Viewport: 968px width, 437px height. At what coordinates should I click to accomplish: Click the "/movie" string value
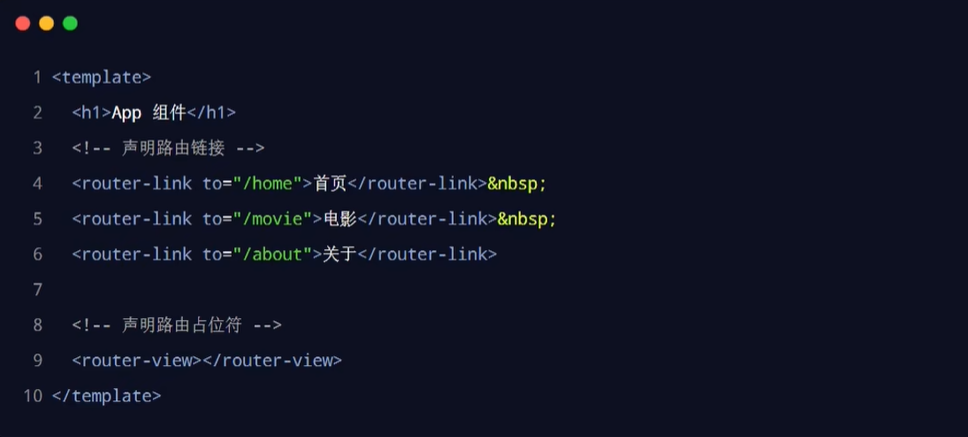272,219
